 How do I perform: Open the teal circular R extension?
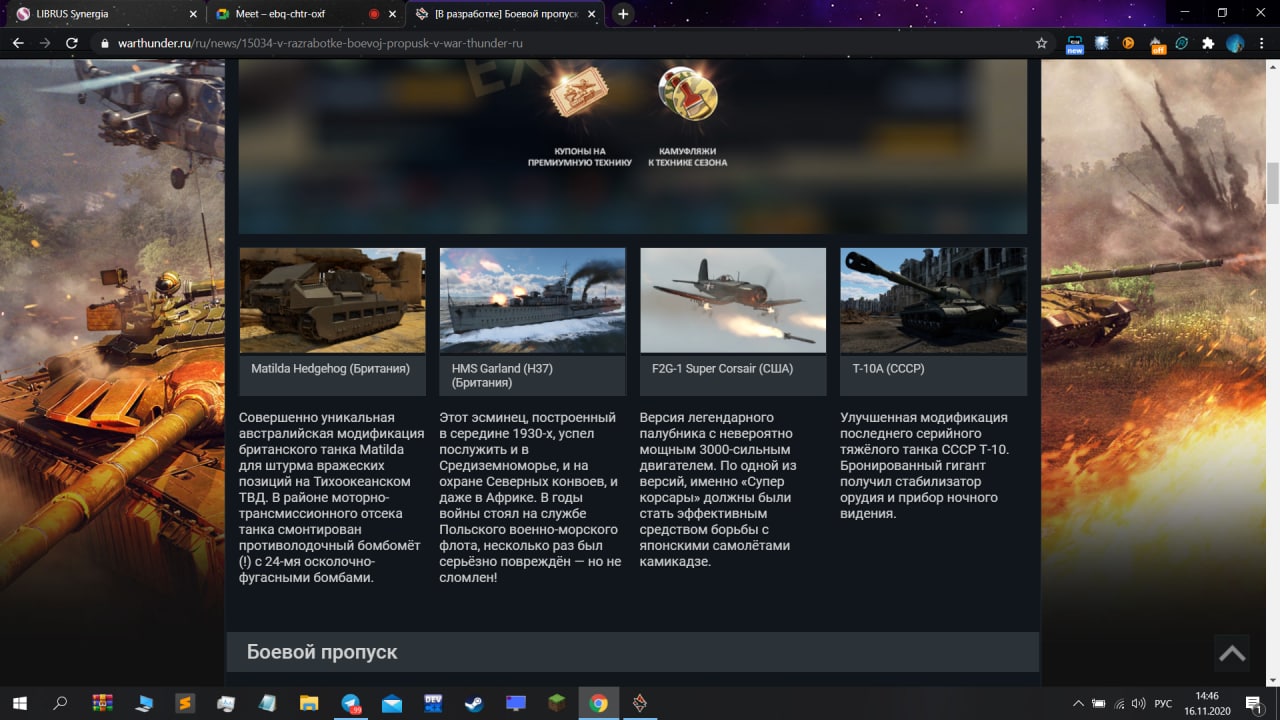click(x=1182, y=43)
